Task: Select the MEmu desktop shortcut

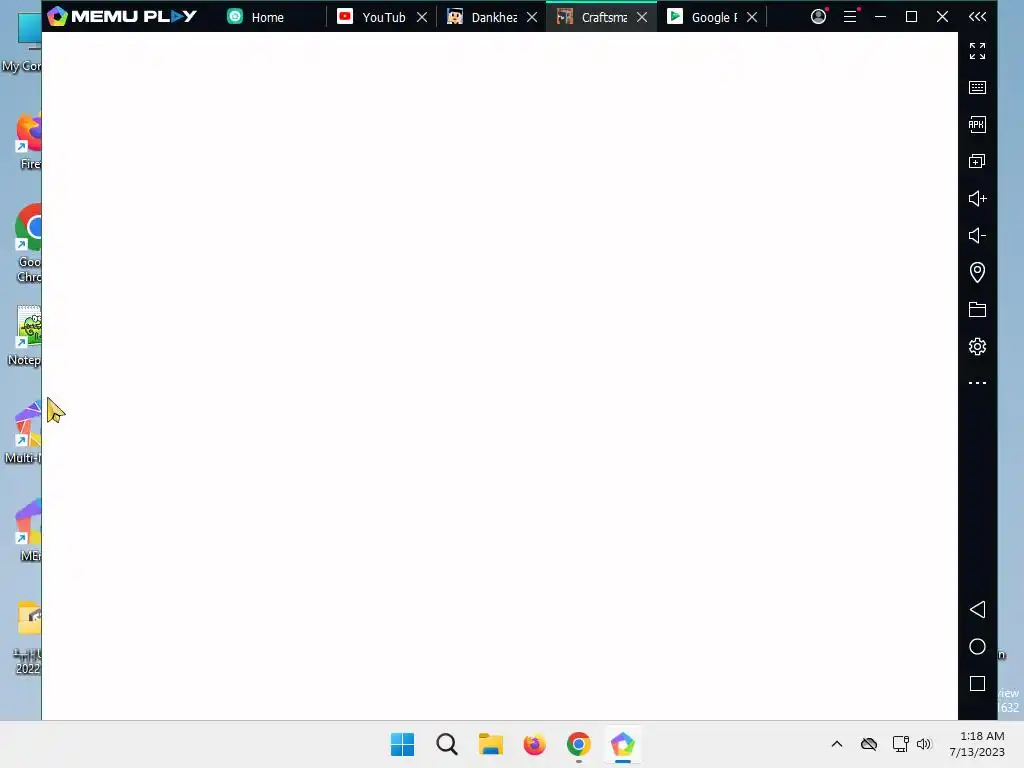Action: coord(29,530)
